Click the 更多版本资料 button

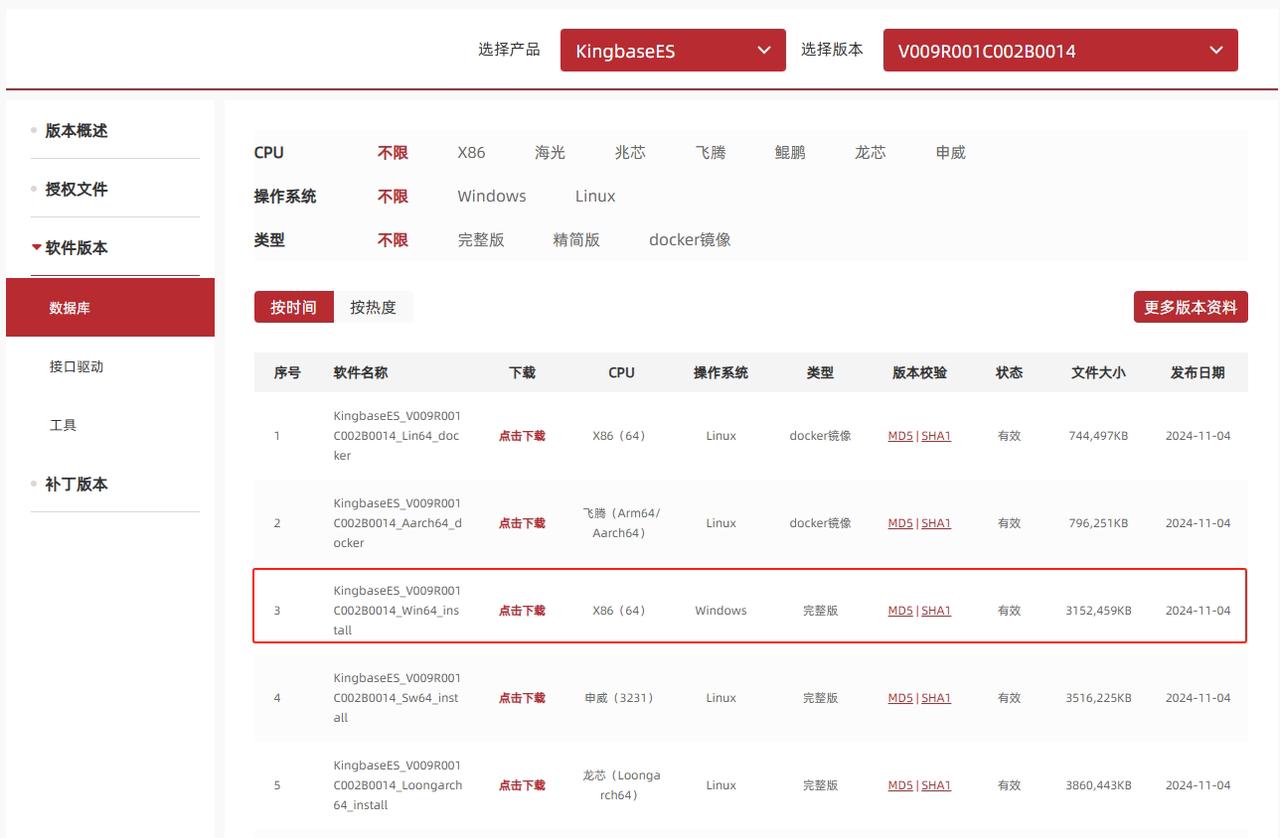(1190, 307)
